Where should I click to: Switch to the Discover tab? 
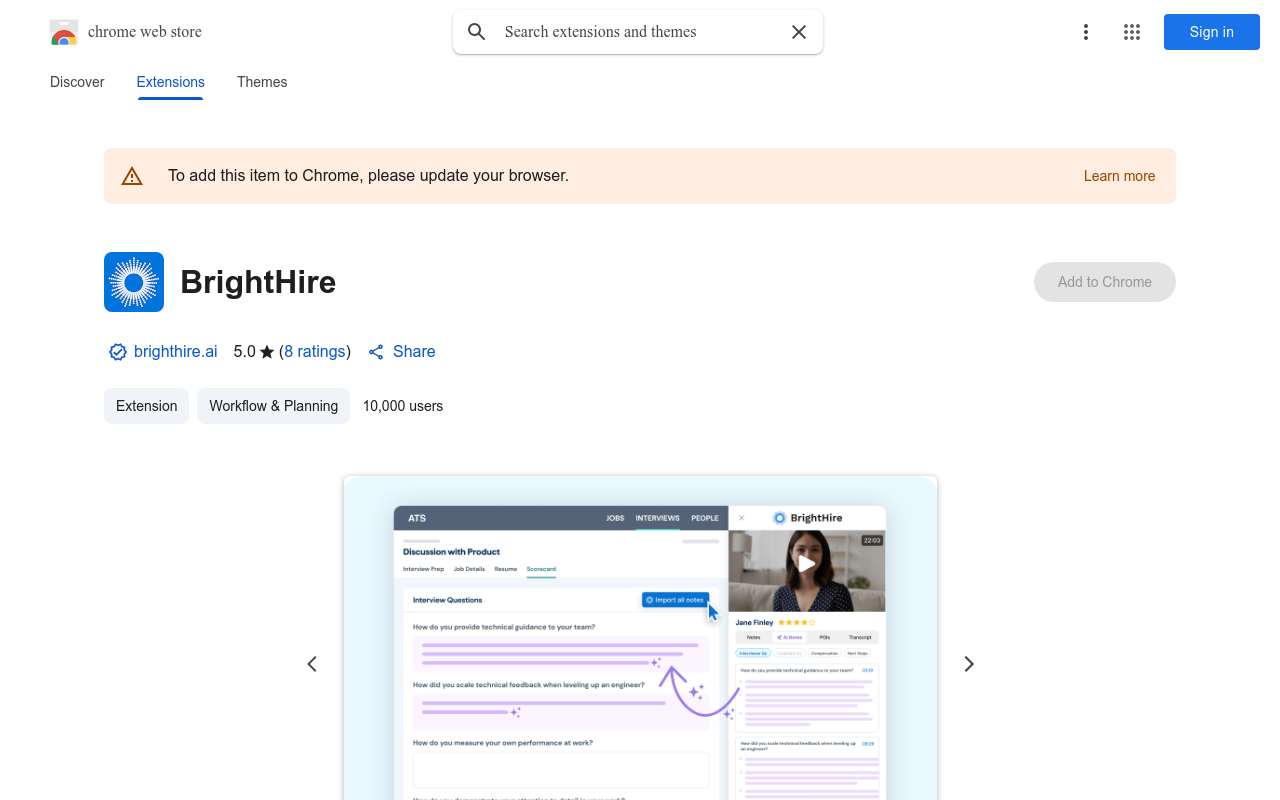point(77,82)
